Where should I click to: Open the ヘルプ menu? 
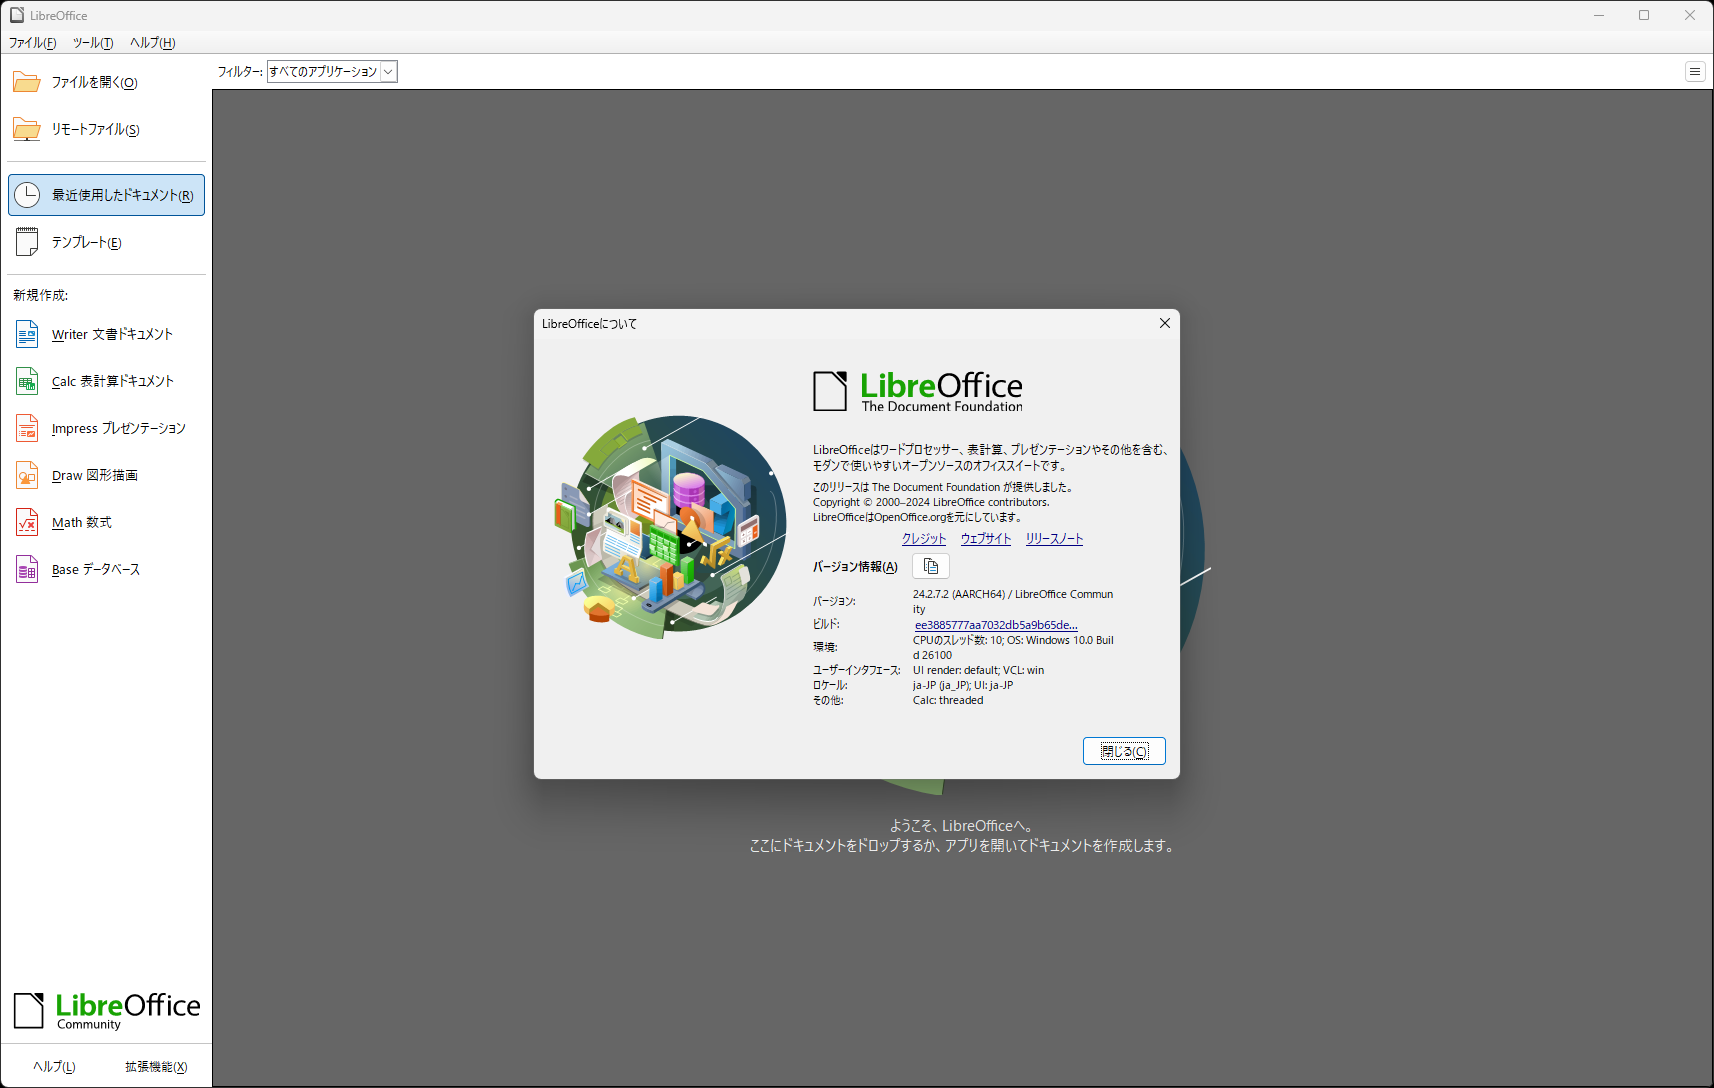(x=151, y=43)
